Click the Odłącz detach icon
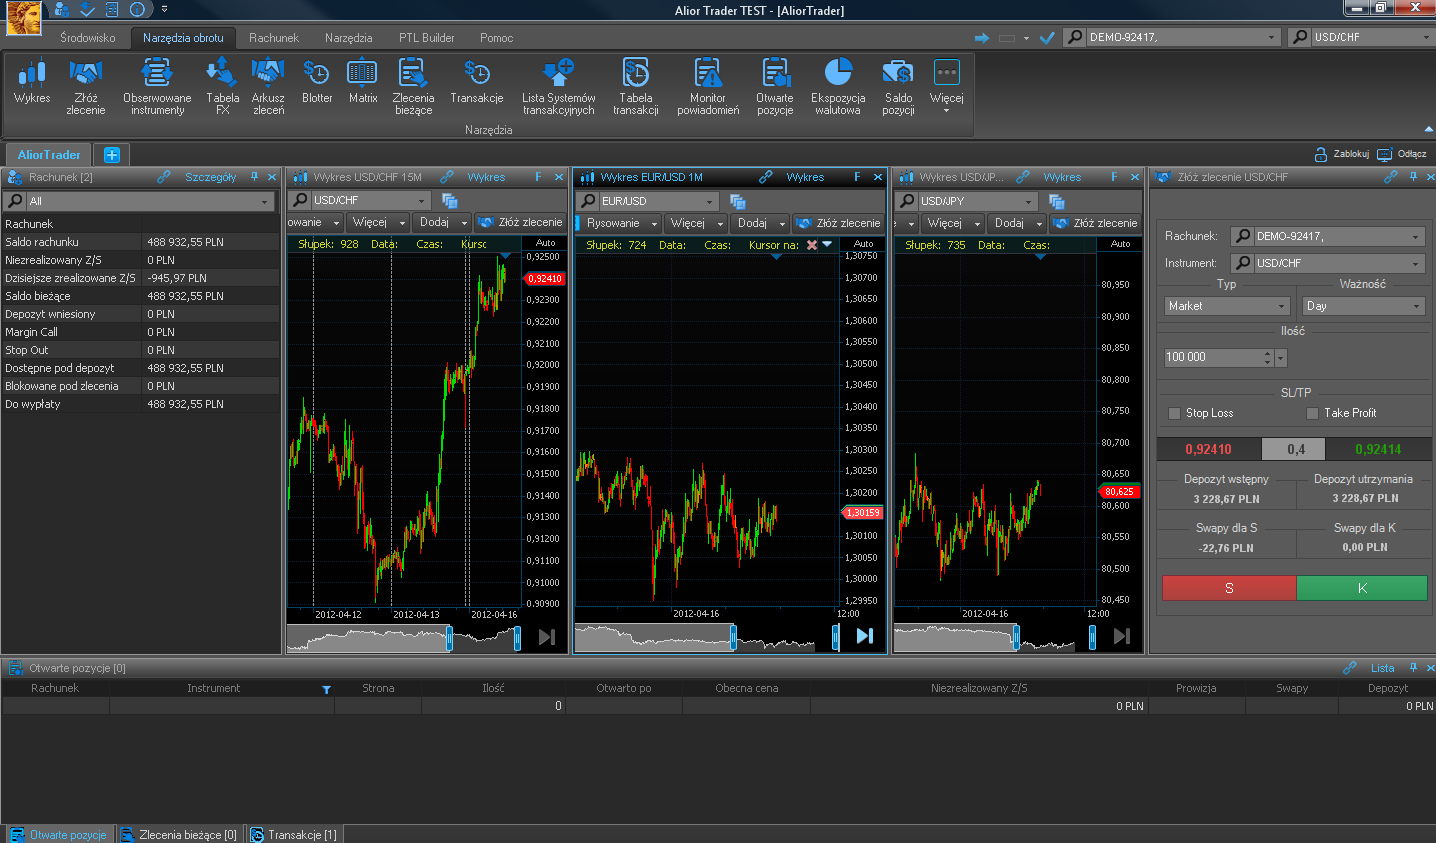The width and height of the screenshot is (1436, 843). click(x=1384, y=154)
